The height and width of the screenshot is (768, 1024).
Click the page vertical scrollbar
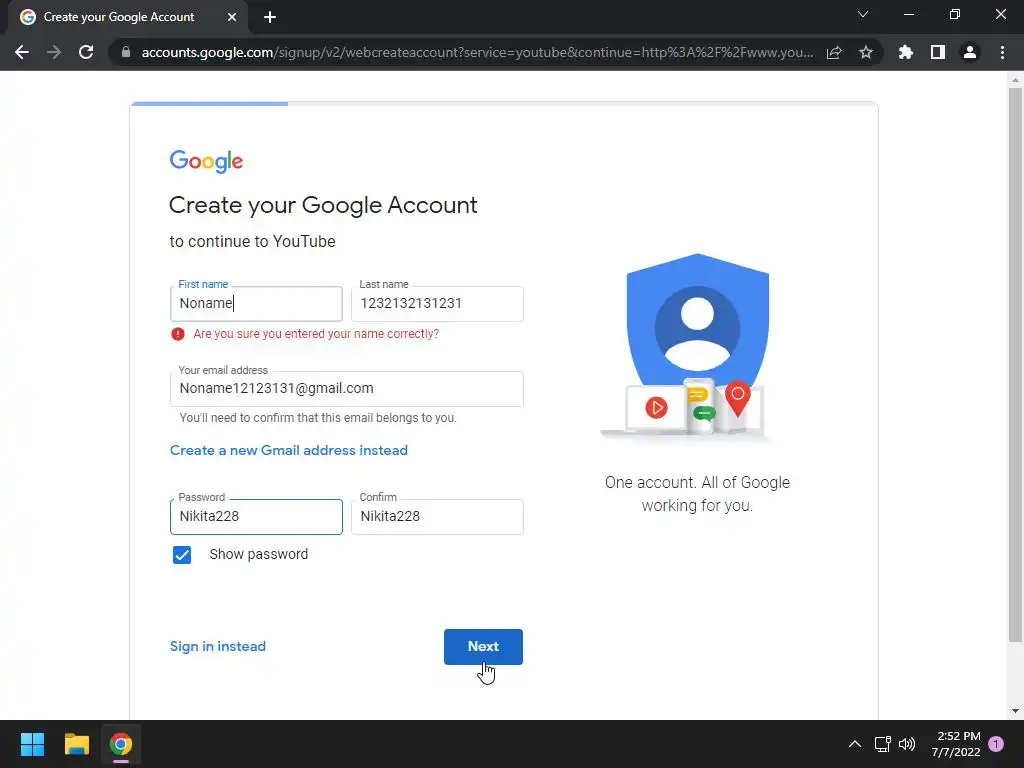[x=1015, y=364]
